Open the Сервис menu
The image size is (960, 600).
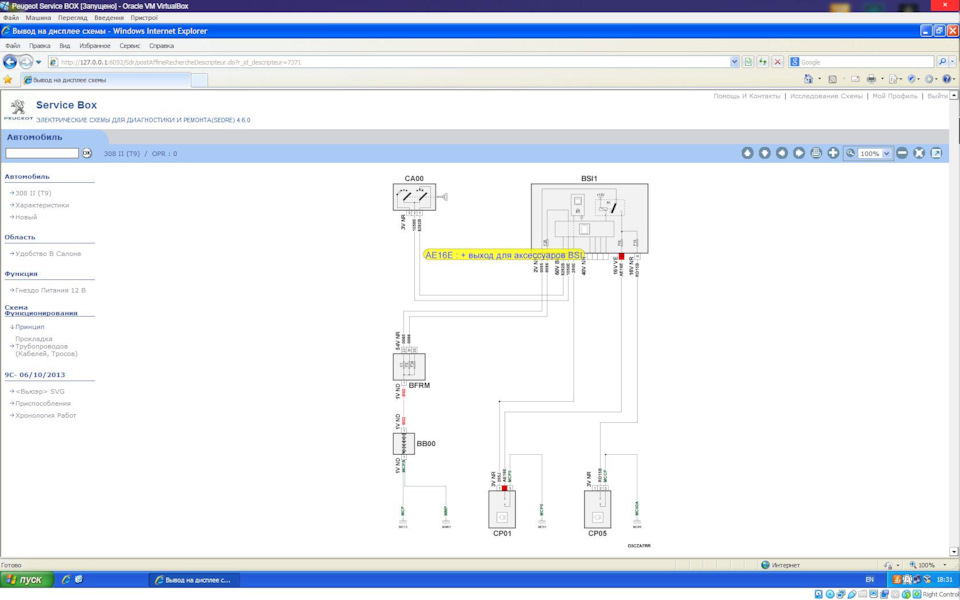click(130, 46)
